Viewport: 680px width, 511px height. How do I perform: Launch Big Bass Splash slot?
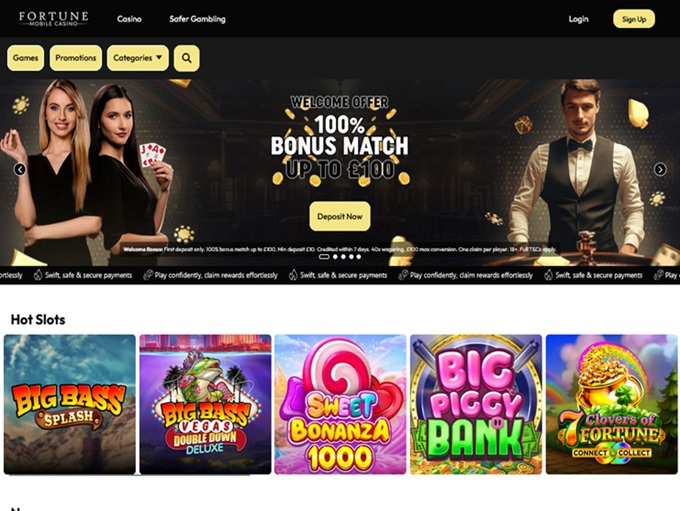70,404
